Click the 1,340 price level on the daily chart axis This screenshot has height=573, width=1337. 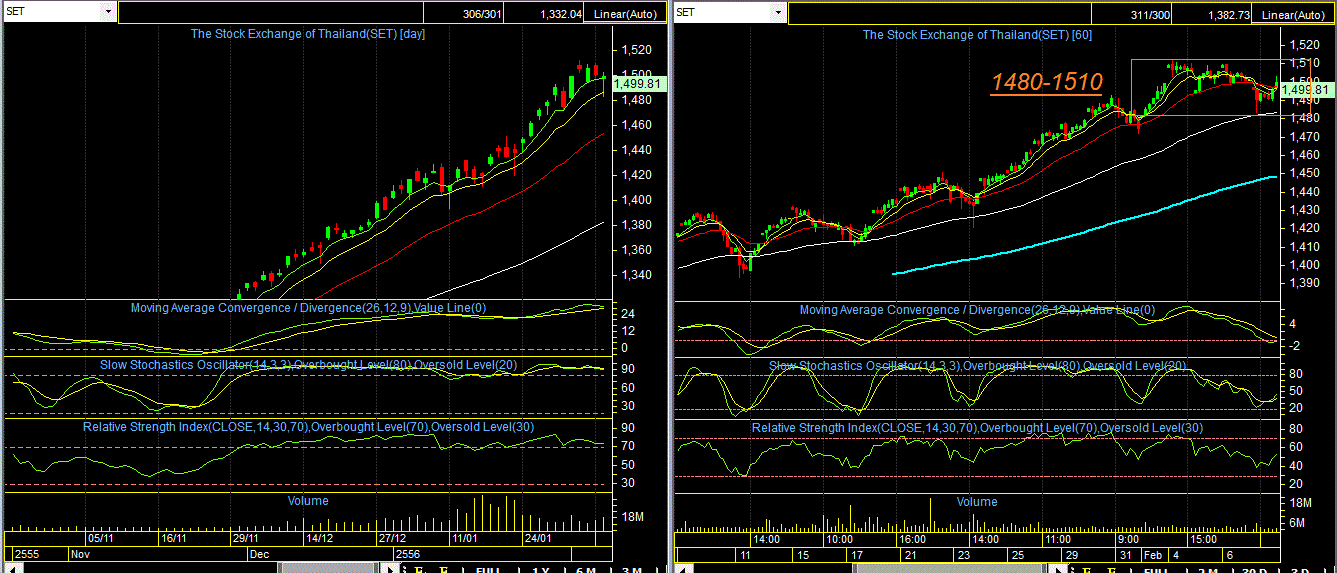click(x=636, y=275)
